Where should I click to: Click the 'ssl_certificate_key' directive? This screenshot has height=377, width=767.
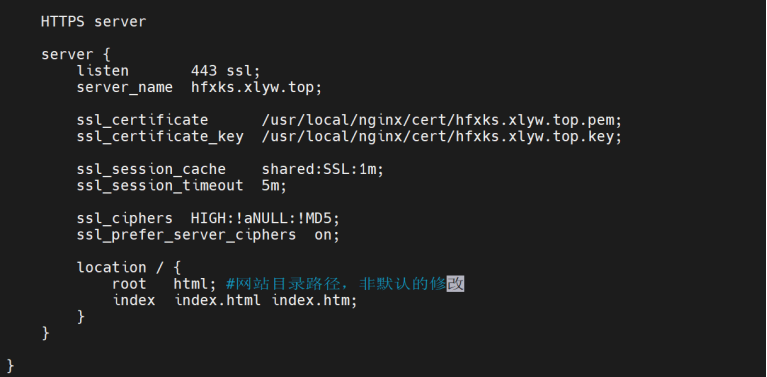160,137
